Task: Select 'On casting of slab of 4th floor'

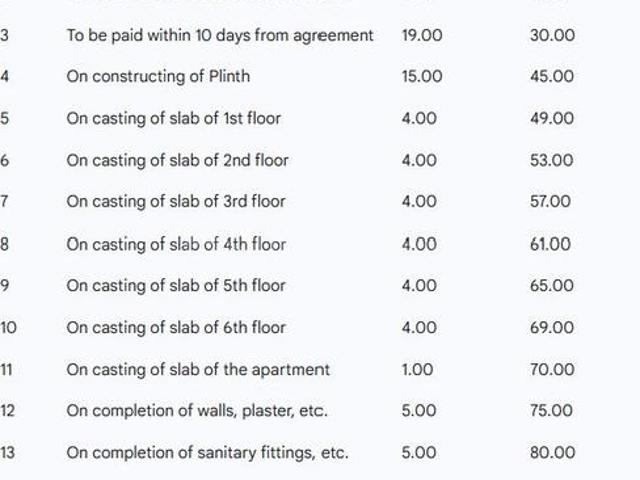Action: (176, 244)
